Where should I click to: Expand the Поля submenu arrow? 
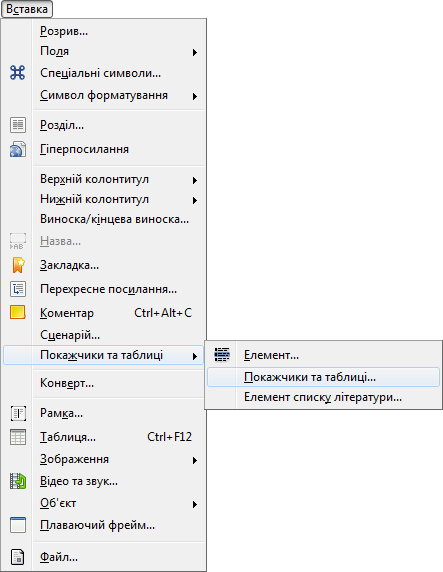[195, 52]
